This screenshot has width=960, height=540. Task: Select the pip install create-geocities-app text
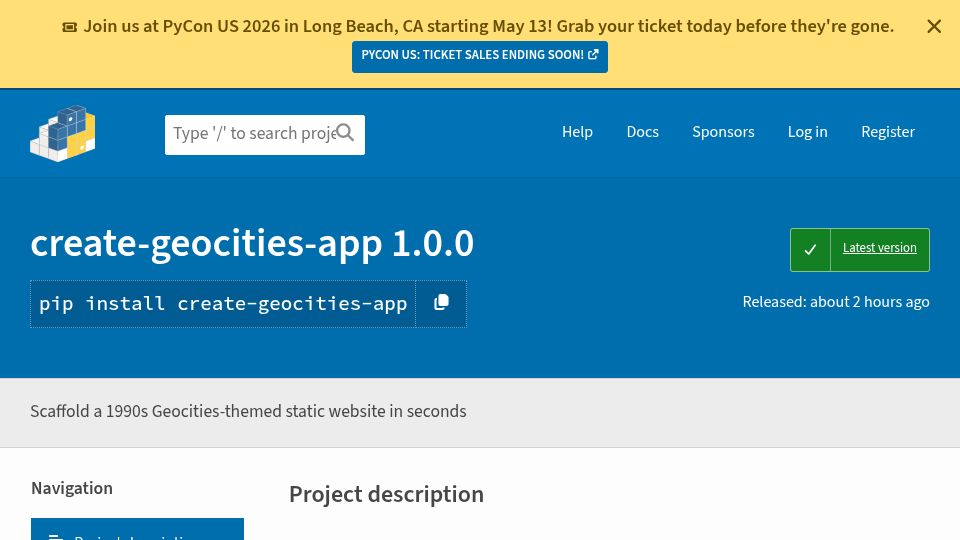pyautogui.click(x=223, y=304)
